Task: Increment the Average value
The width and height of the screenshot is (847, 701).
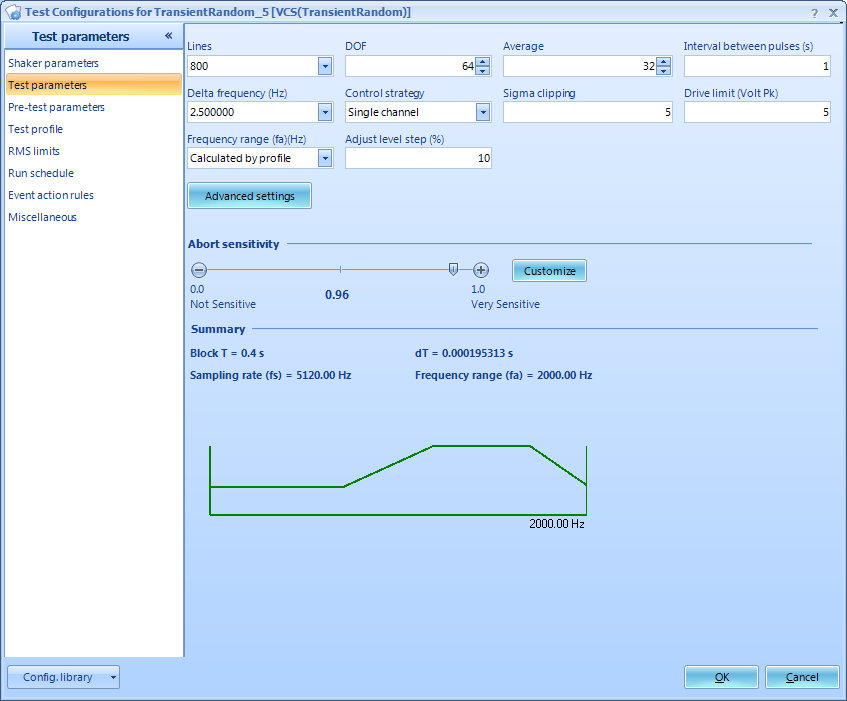Action: 663,62
